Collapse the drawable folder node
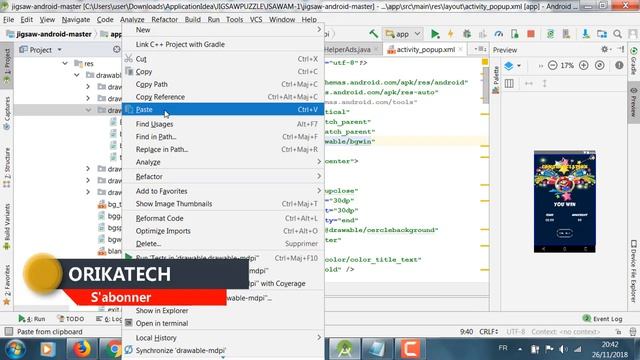Screen dimensions: 640x360 77,75
